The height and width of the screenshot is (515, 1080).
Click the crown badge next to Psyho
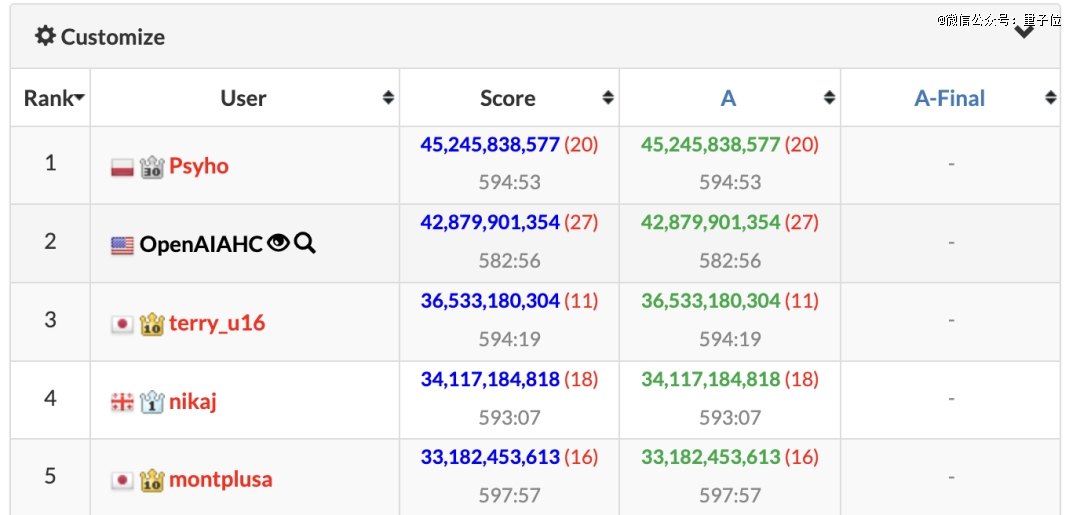click(152, 167)
